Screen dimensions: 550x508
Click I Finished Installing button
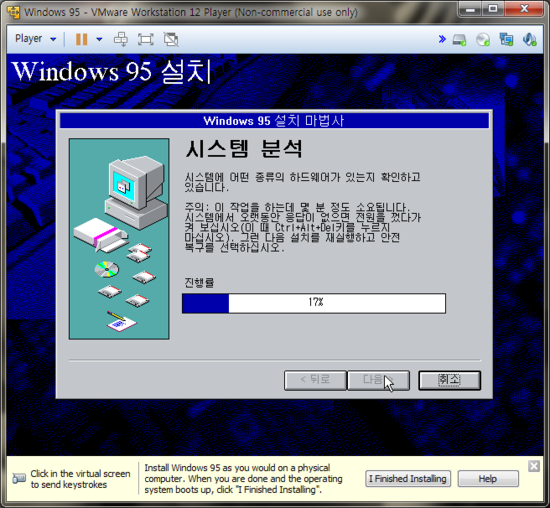point(408,479)
